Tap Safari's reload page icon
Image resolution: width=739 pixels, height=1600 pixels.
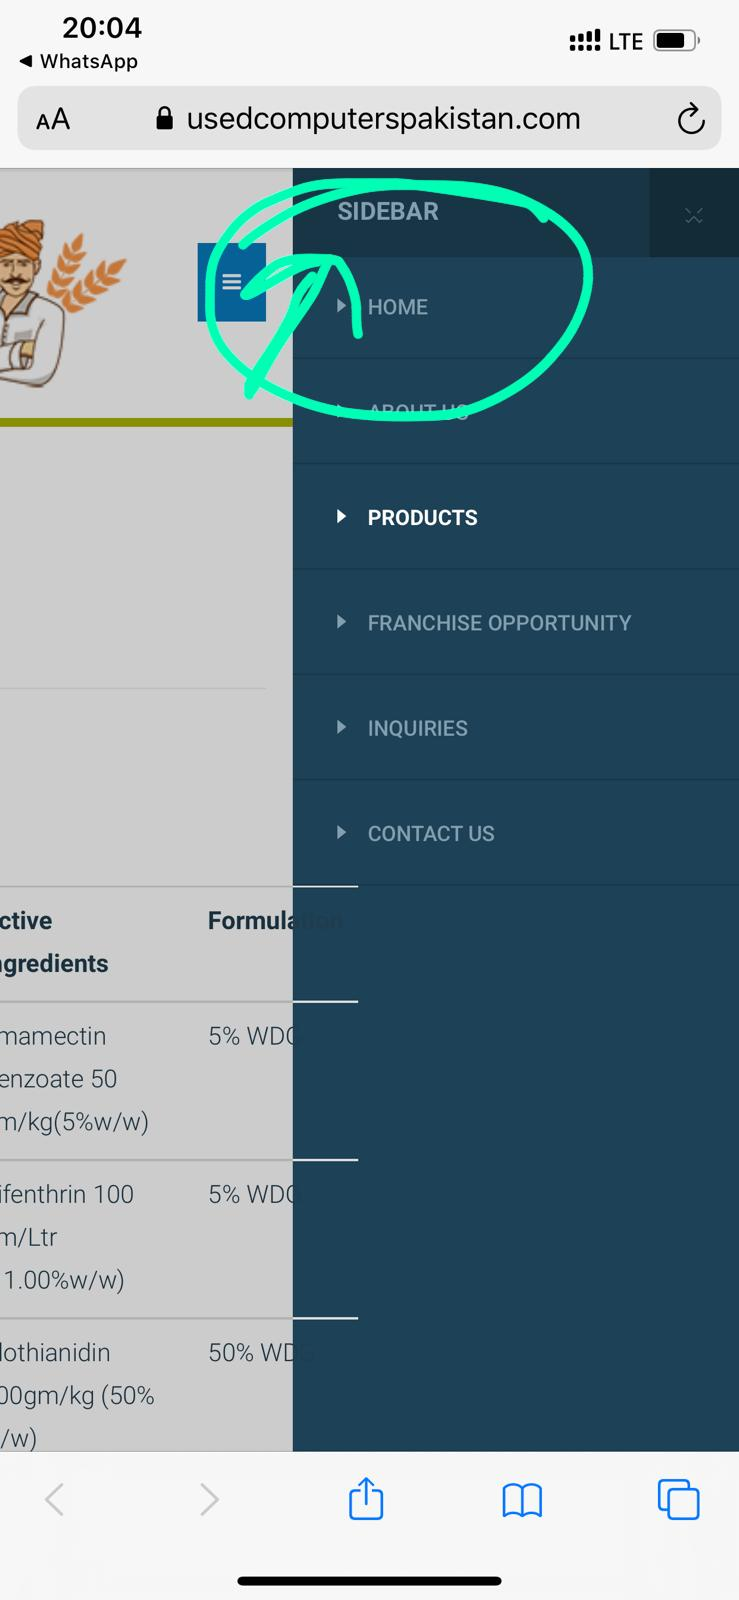point(691,120)
